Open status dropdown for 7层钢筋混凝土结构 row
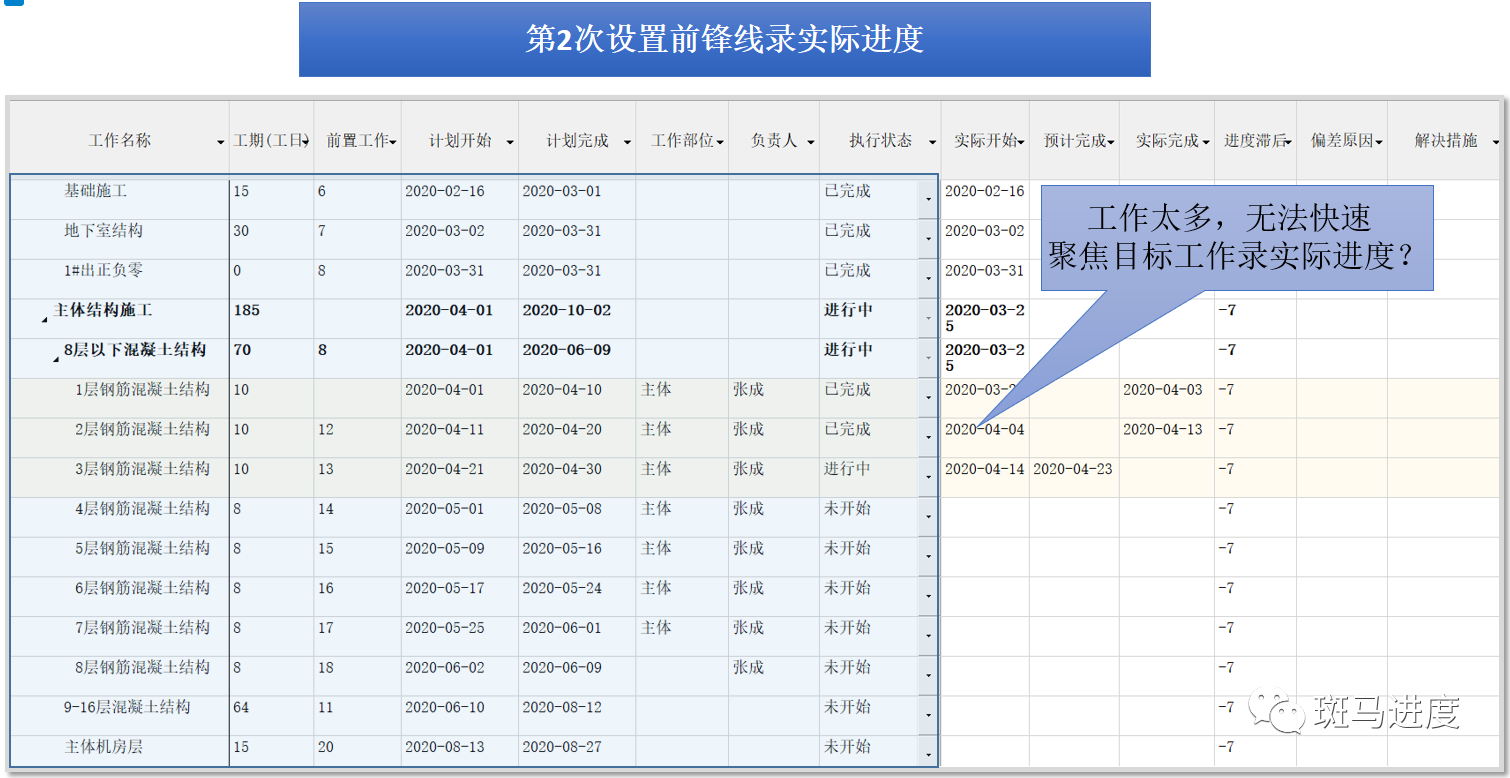The height and width of the screenshot is (778, 1510). coord(928,636)
